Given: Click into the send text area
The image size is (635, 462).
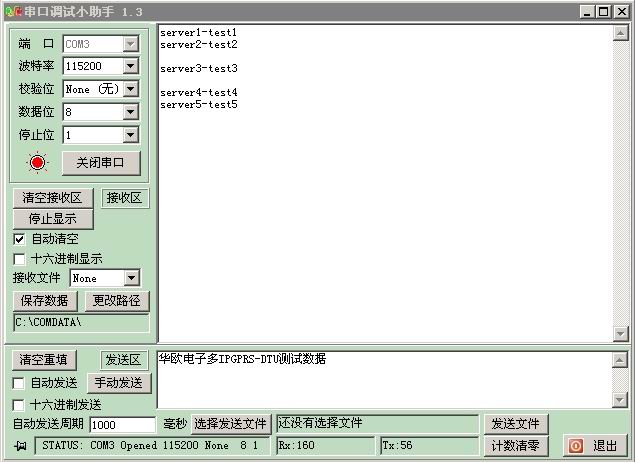Looking at the screenshot, I should (x=380, y=380).
